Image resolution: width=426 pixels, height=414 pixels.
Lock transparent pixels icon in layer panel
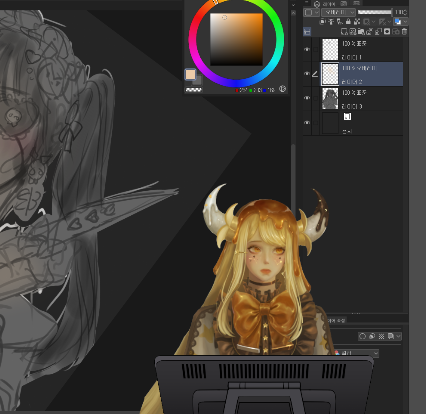pos(357,21)
